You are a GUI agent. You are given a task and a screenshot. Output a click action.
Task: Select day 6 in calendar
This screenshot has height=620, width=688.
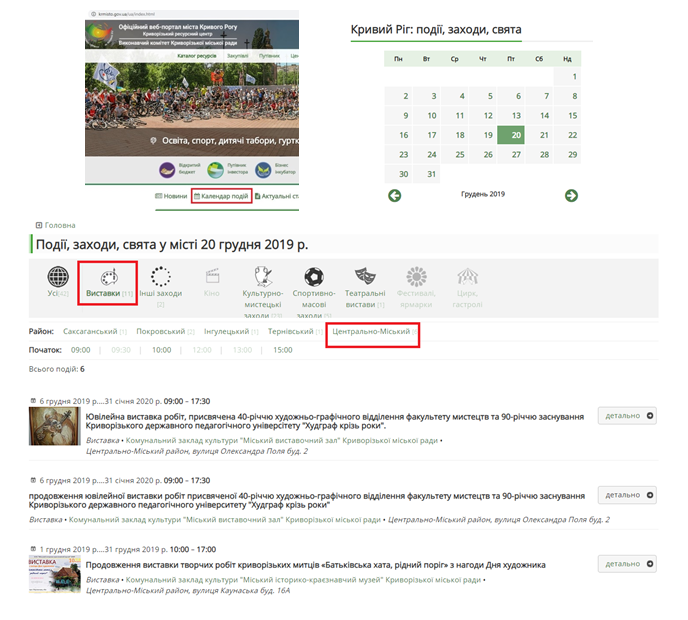click(x=511, y=96)
